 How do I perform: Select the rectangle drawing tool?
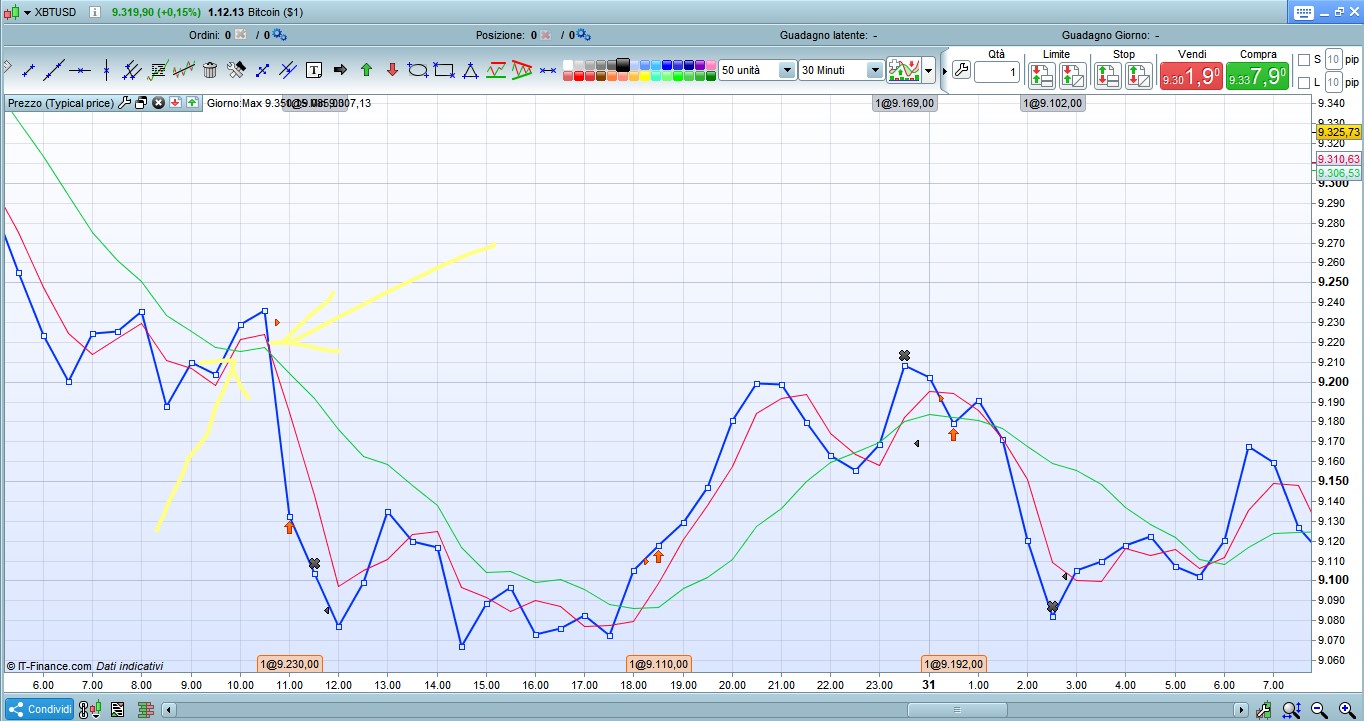click(x=444, y=70)
